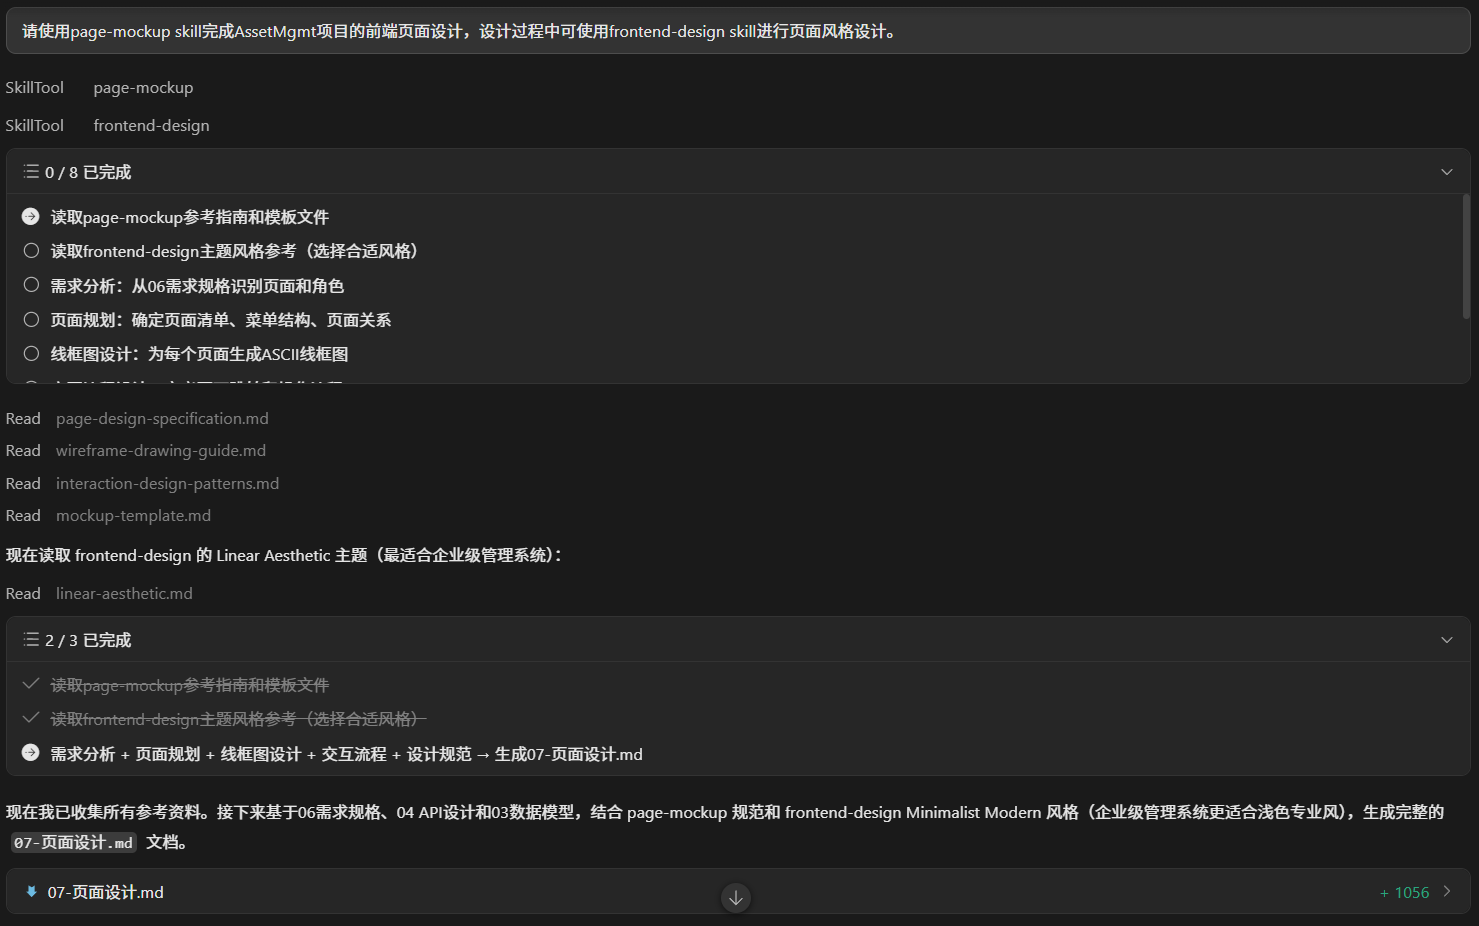This screenshot has height=926, width=1479.
Task: Click the 现在我已收集所有参考资料 paragraph
Action: click(725, 827)
